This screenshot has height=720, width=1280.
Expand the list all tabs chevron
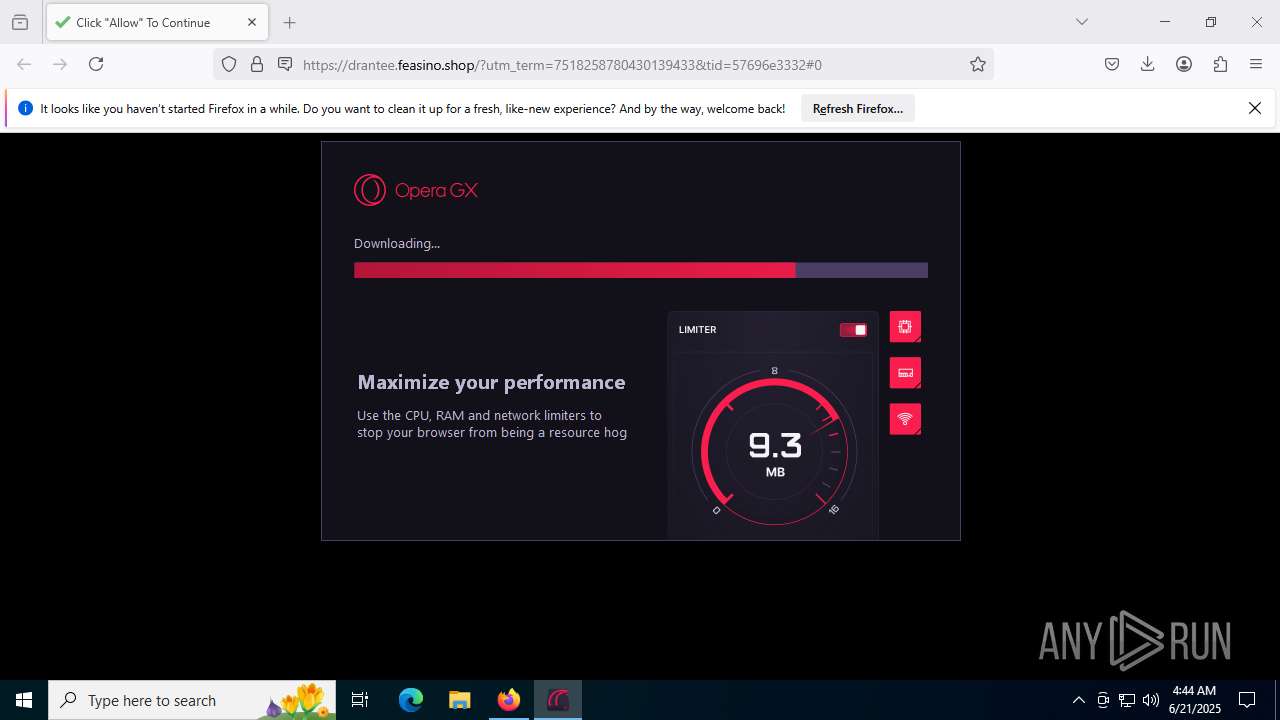1082,22
